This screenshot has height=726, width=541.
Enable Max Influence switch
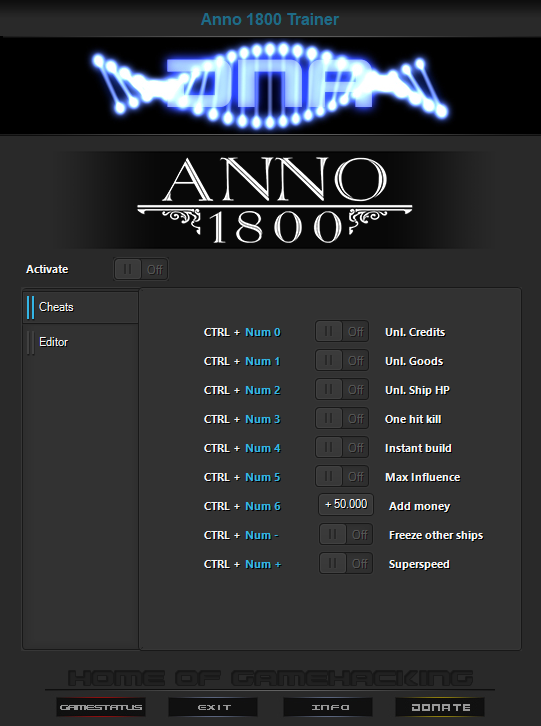[x=342, y=476]
